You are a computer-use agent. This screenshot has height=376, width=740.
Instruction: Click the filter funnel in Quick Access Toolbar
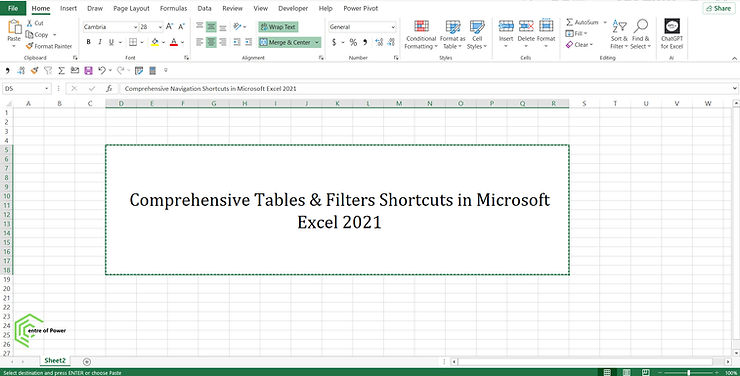coord(48,70)
